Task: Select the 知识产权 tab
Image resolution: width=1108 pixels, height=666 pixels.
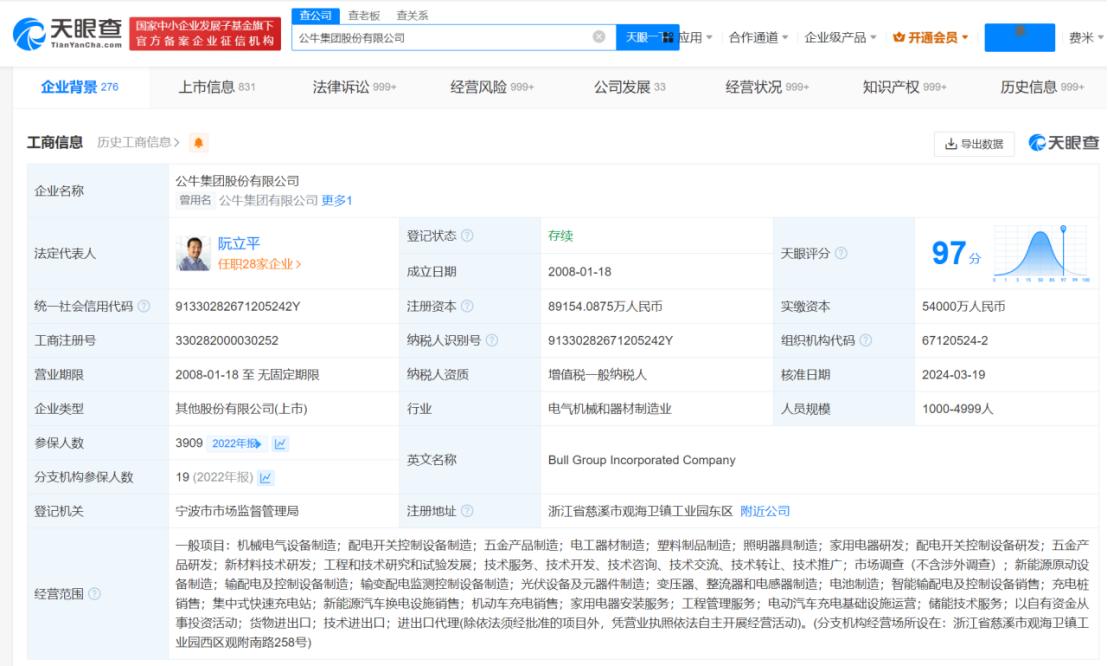Action: [x=904, y=87]
